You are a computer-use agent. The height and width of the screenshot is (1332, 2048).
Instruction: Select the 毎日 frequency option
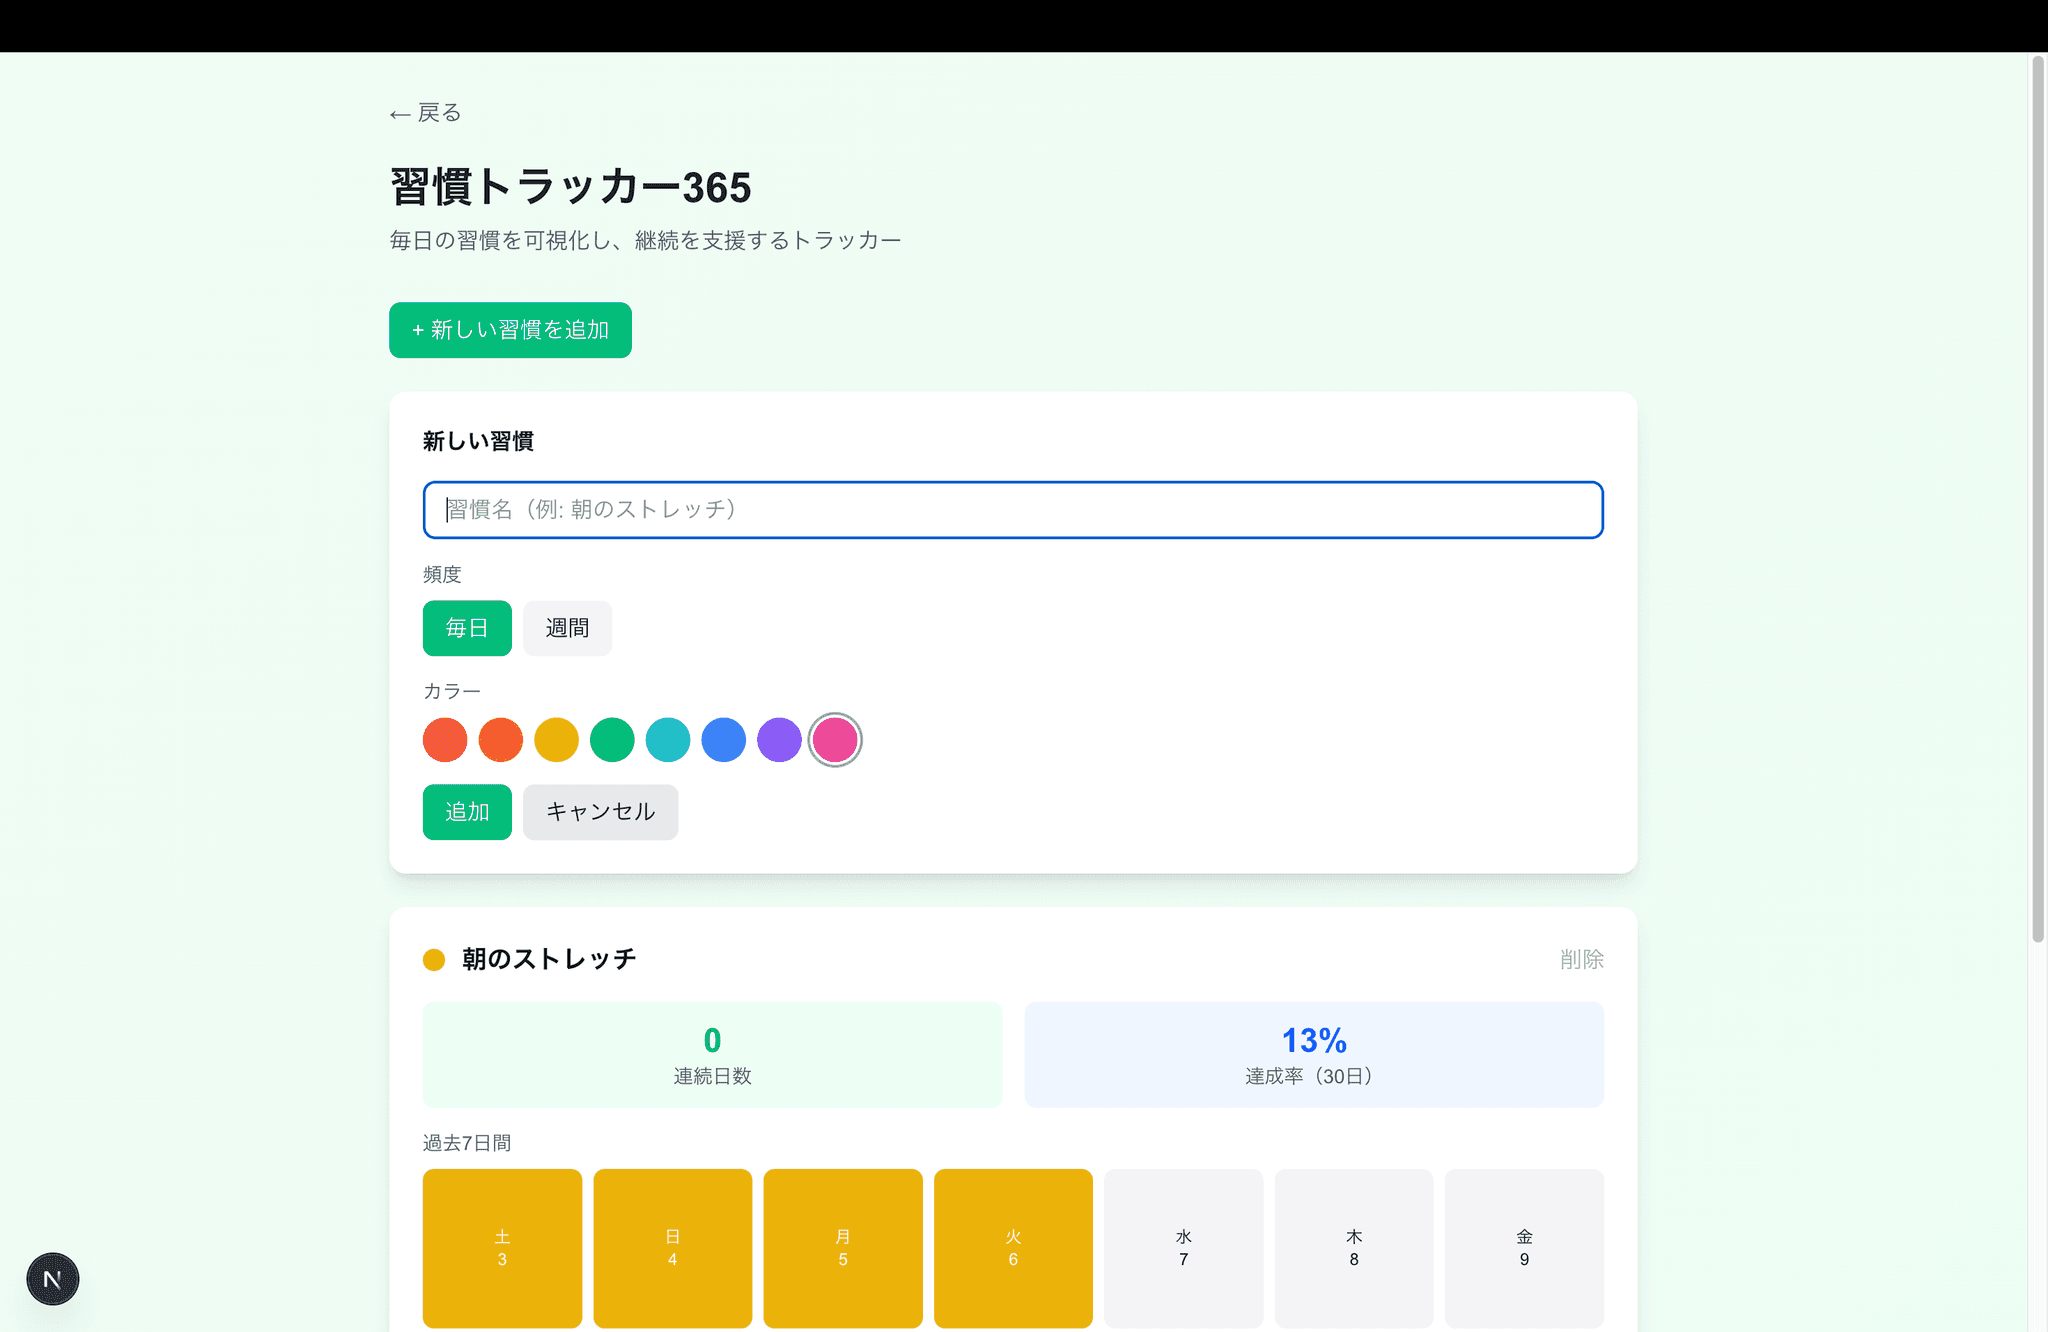click(x=466, y=628)
